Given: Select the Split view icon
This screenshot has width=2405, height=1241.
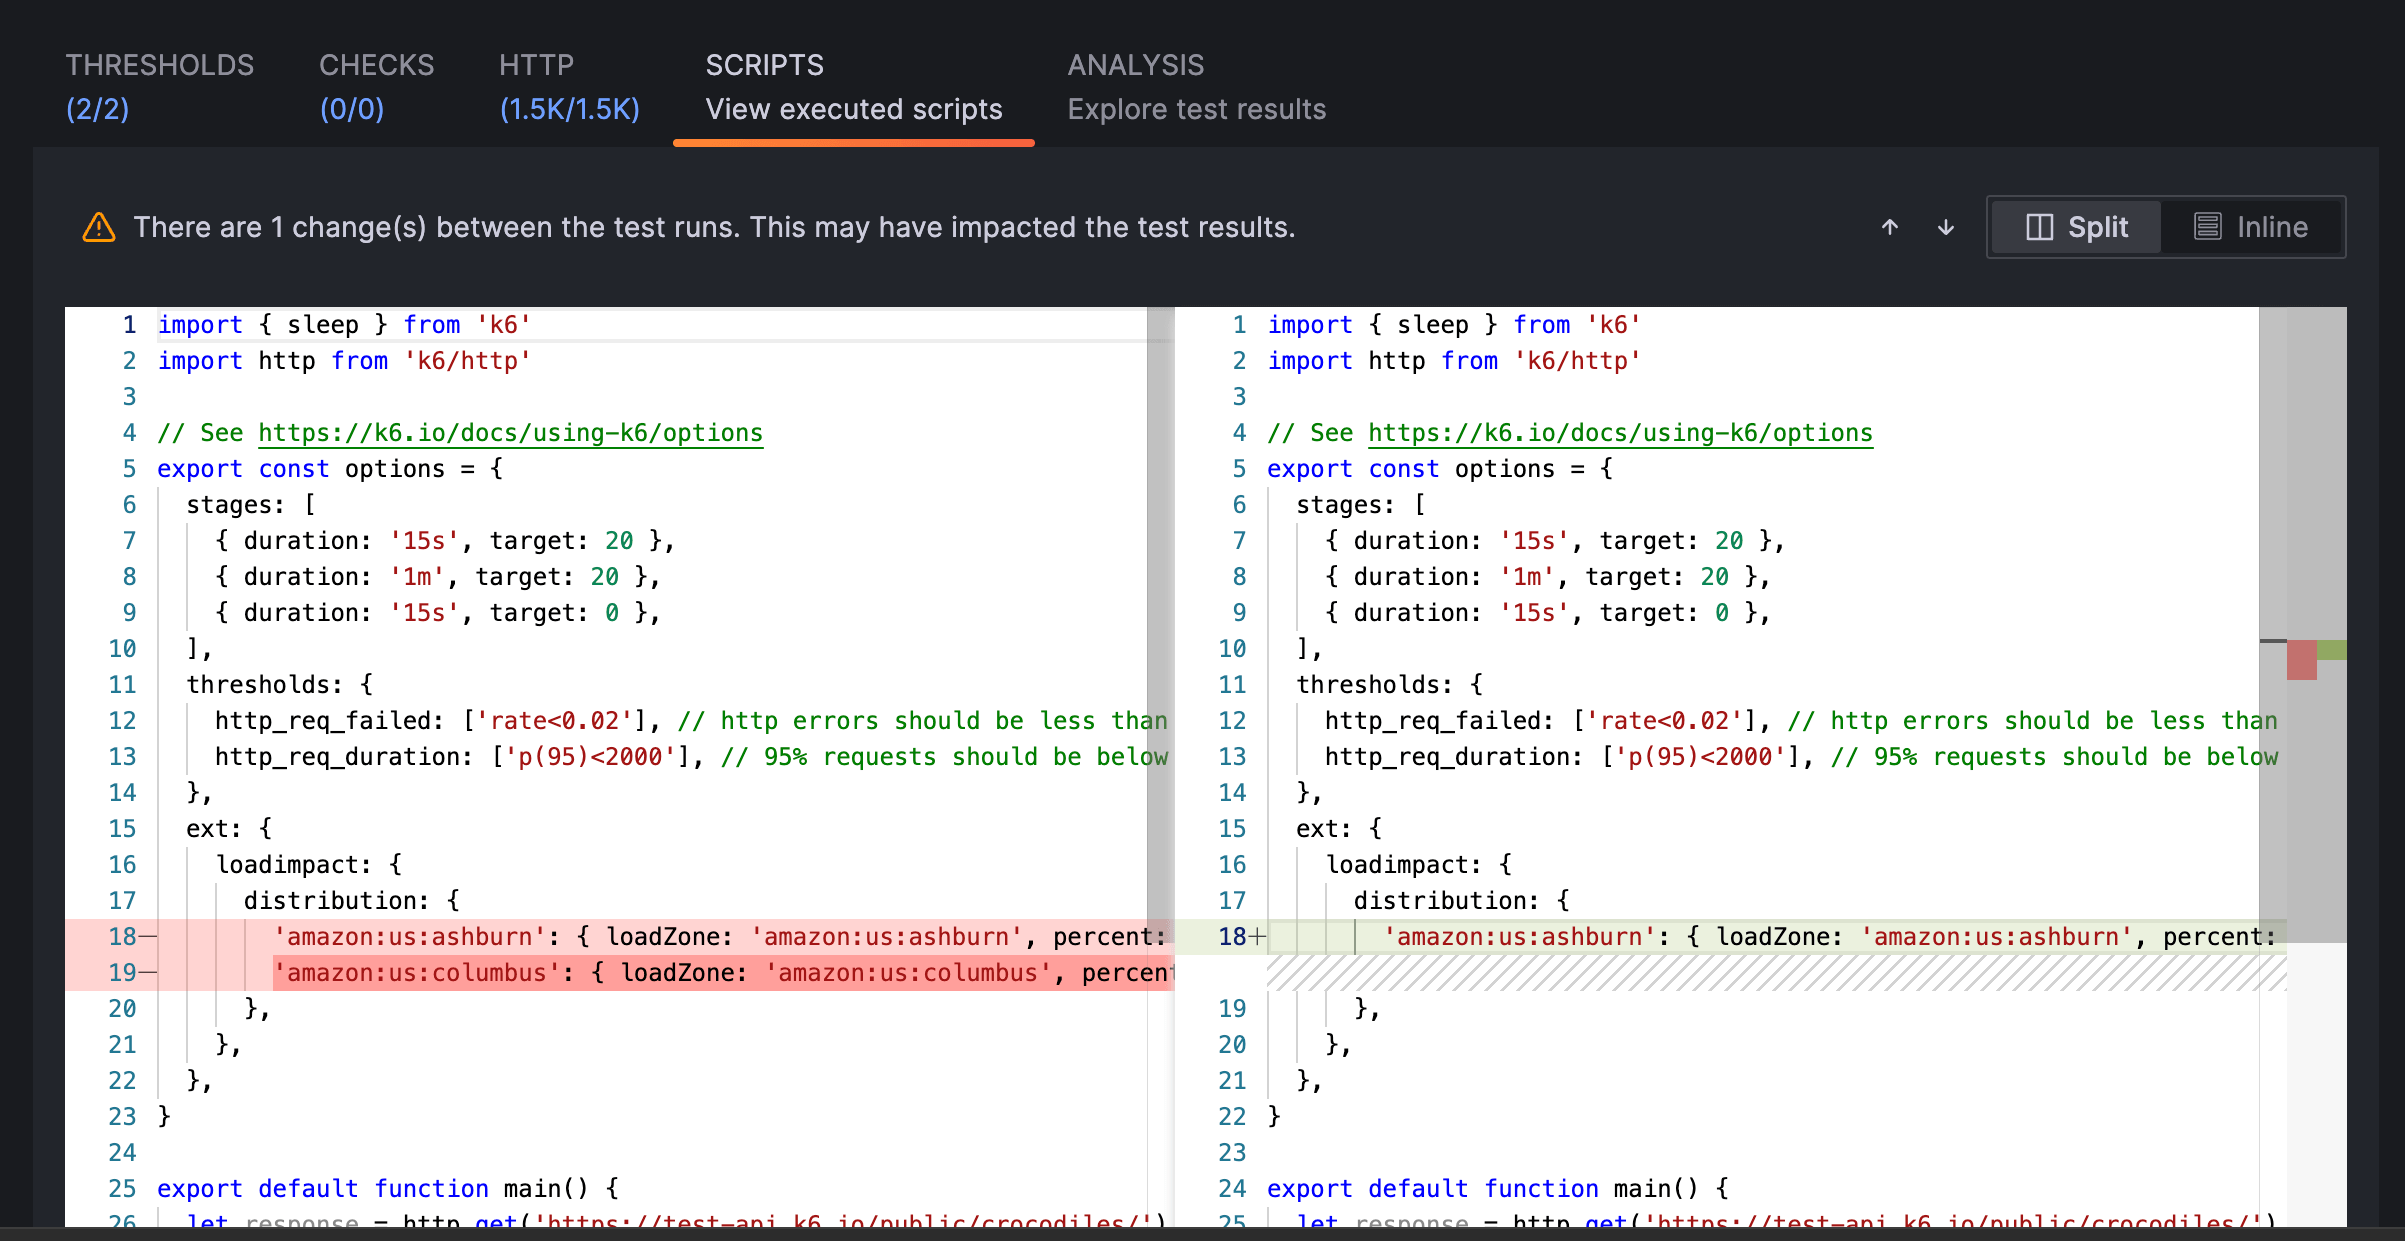Looking at the screenshot, I should (2039, 227).
